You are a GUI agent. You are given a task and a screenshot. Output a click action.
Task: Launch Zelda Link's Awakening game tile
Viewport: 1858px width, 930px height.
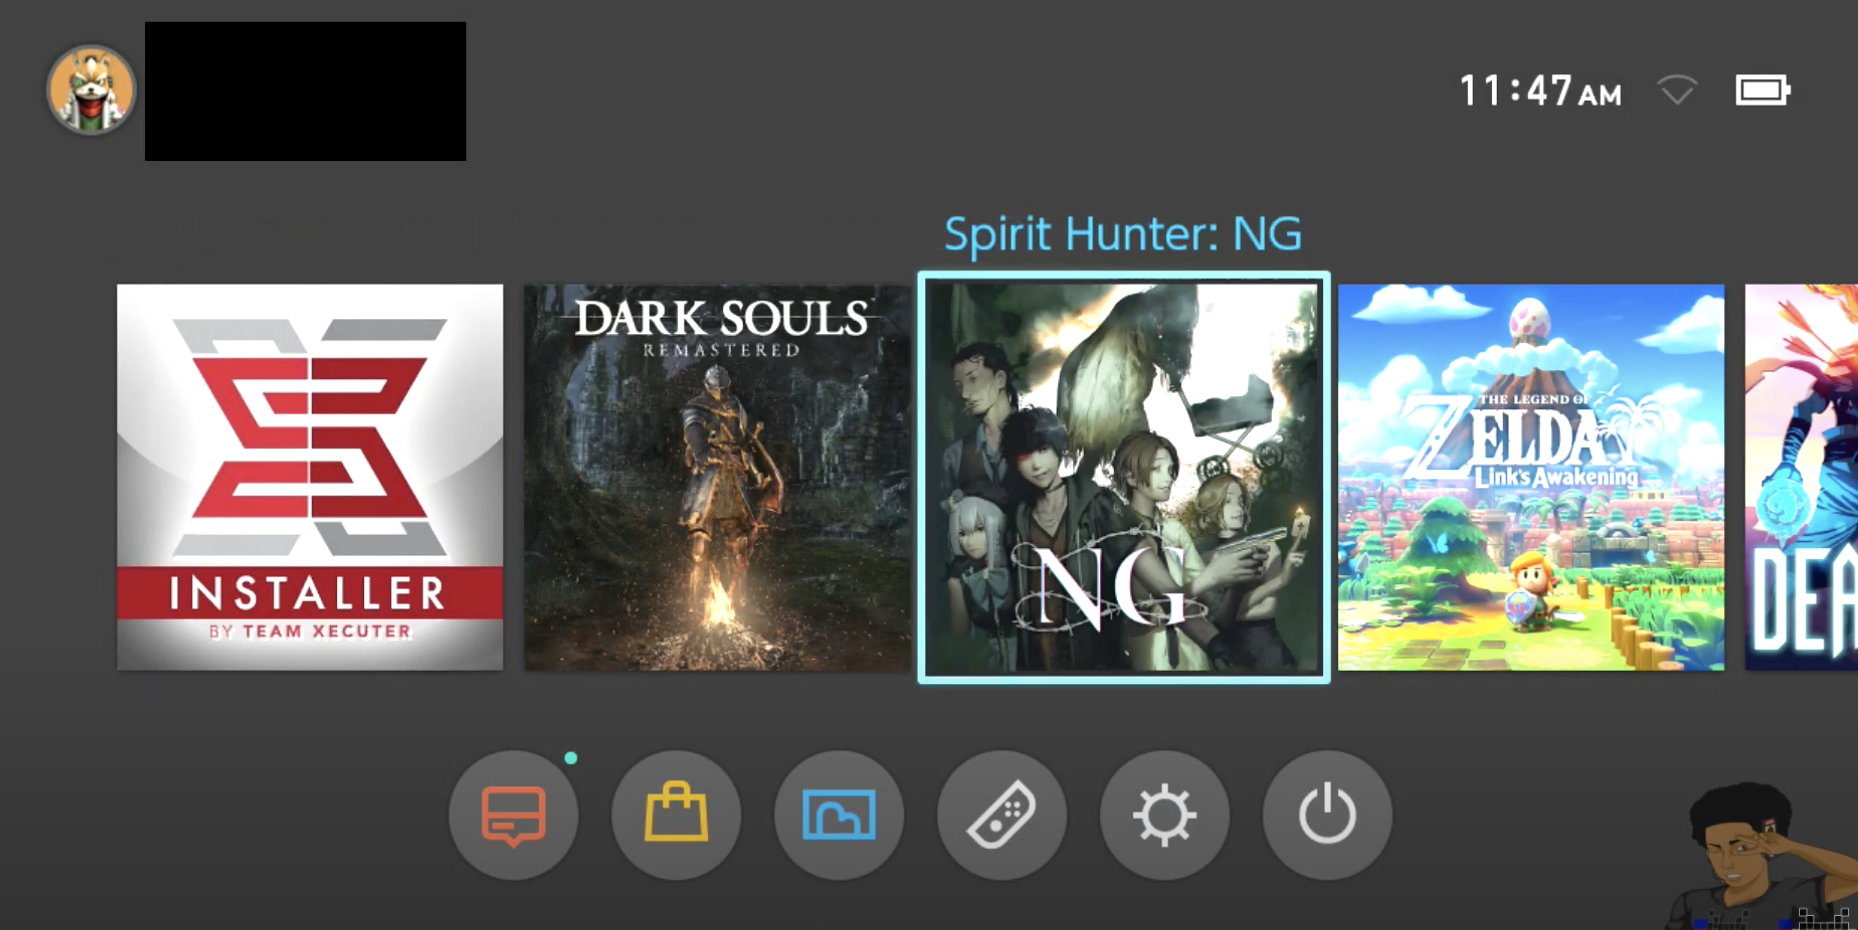pyautogui.click(x=1531, y=477)
